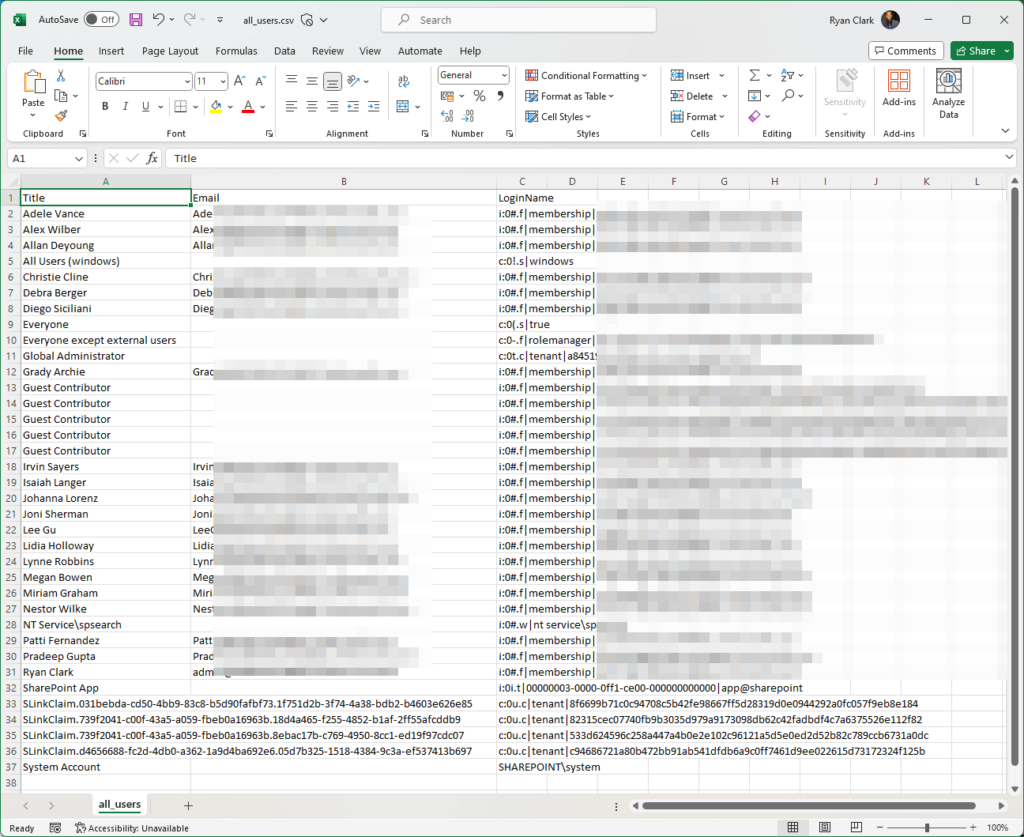This screenshot has height=837, width=1024.
Task: Click the Fill down icon
Action: click(754, 95)
